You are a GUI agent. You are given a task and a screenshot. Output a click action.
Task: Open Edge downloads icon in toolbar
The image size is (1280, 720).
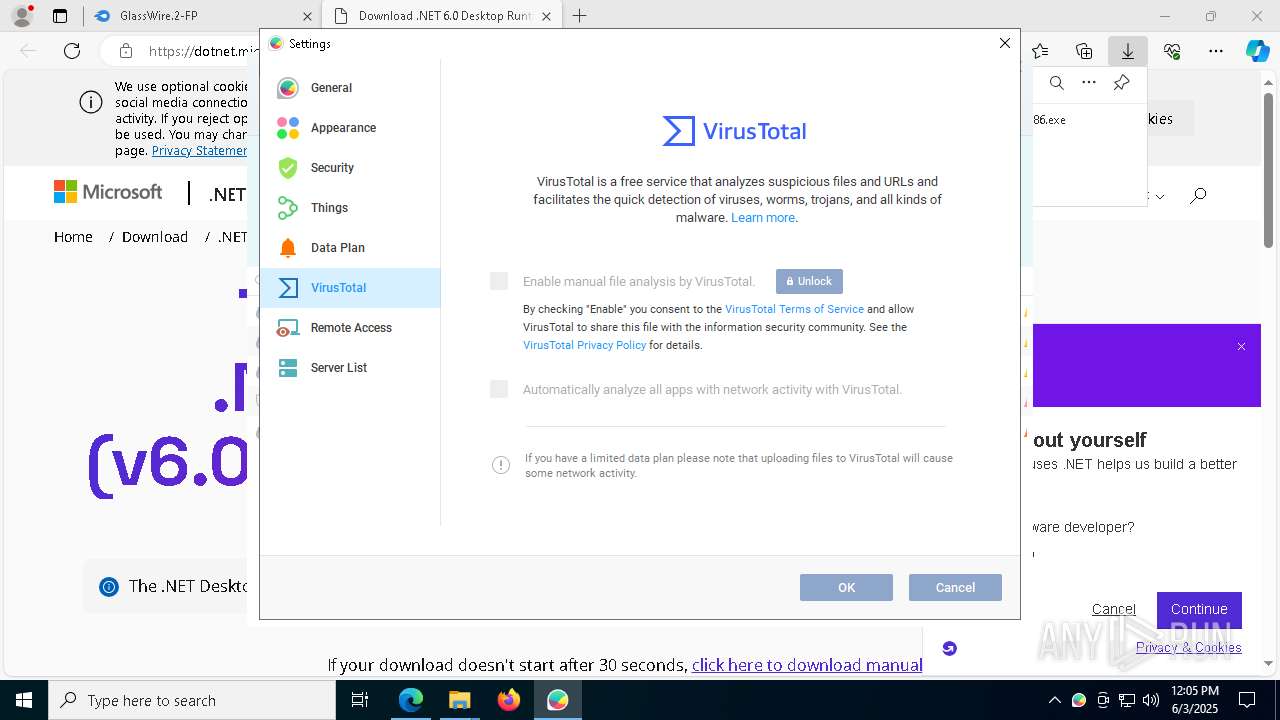point(1127,51)
